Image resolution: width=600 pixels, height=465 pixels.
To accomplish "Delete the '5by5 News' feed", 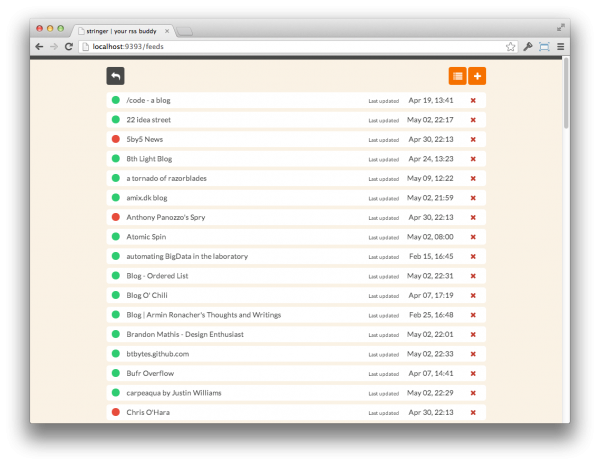I will tap(473, 139).
